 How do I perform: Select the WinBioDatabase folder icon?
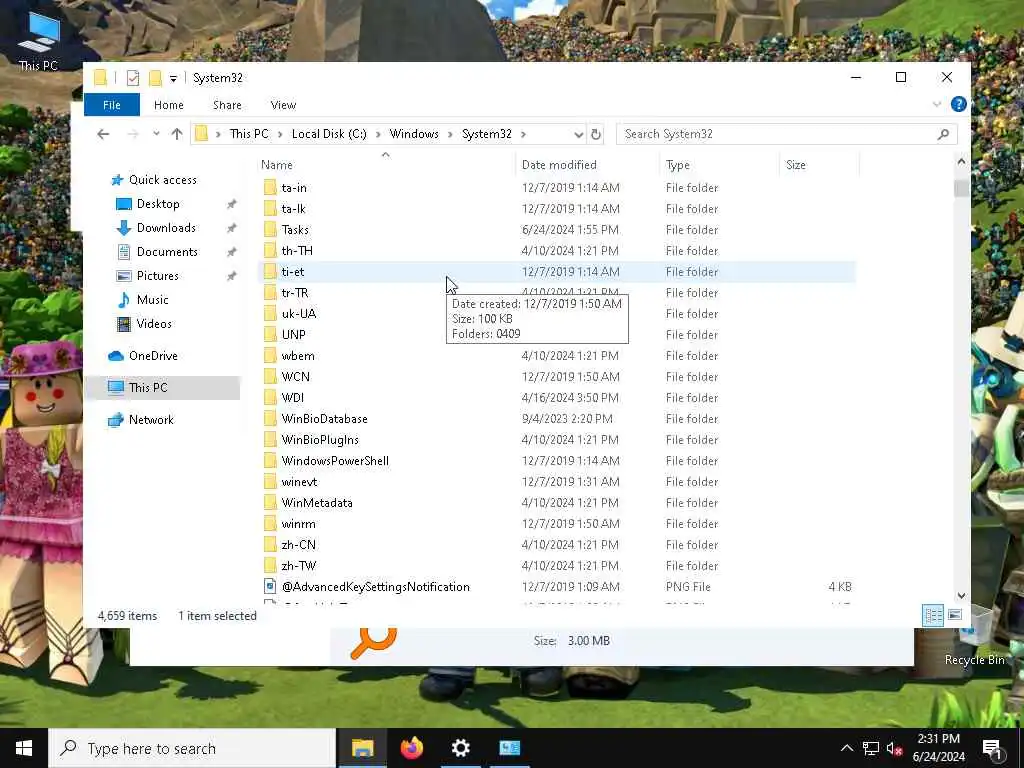click(270, 419)
